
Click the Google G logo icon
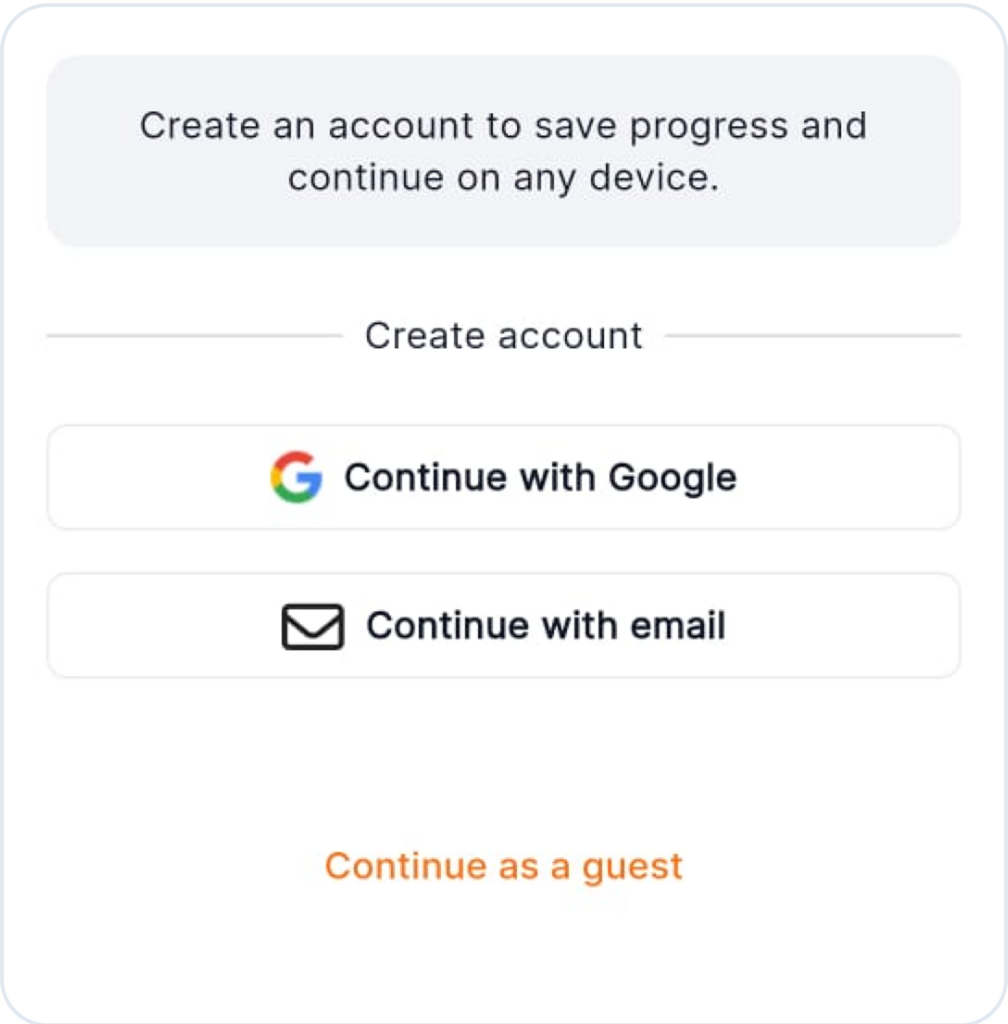tap(296, 477)
